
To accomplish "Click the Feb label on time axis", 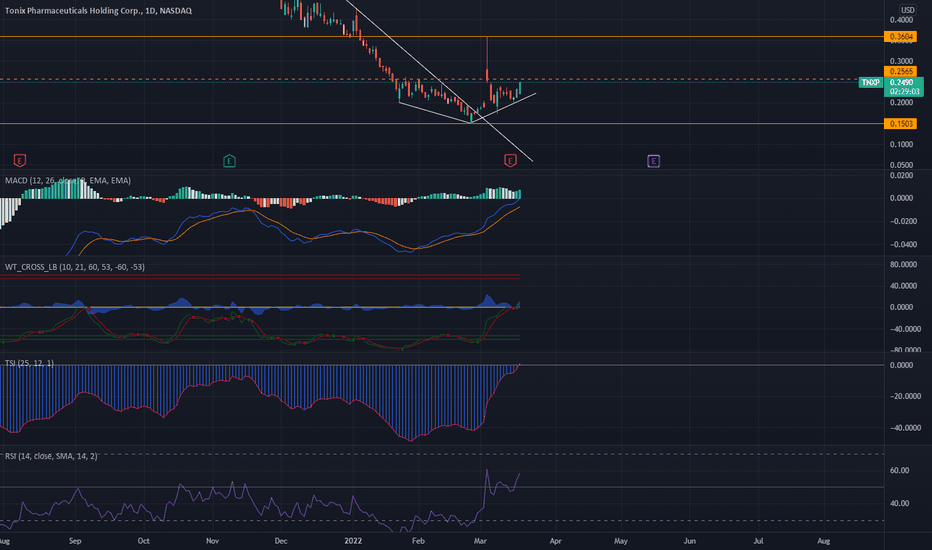I will point(418,541).
